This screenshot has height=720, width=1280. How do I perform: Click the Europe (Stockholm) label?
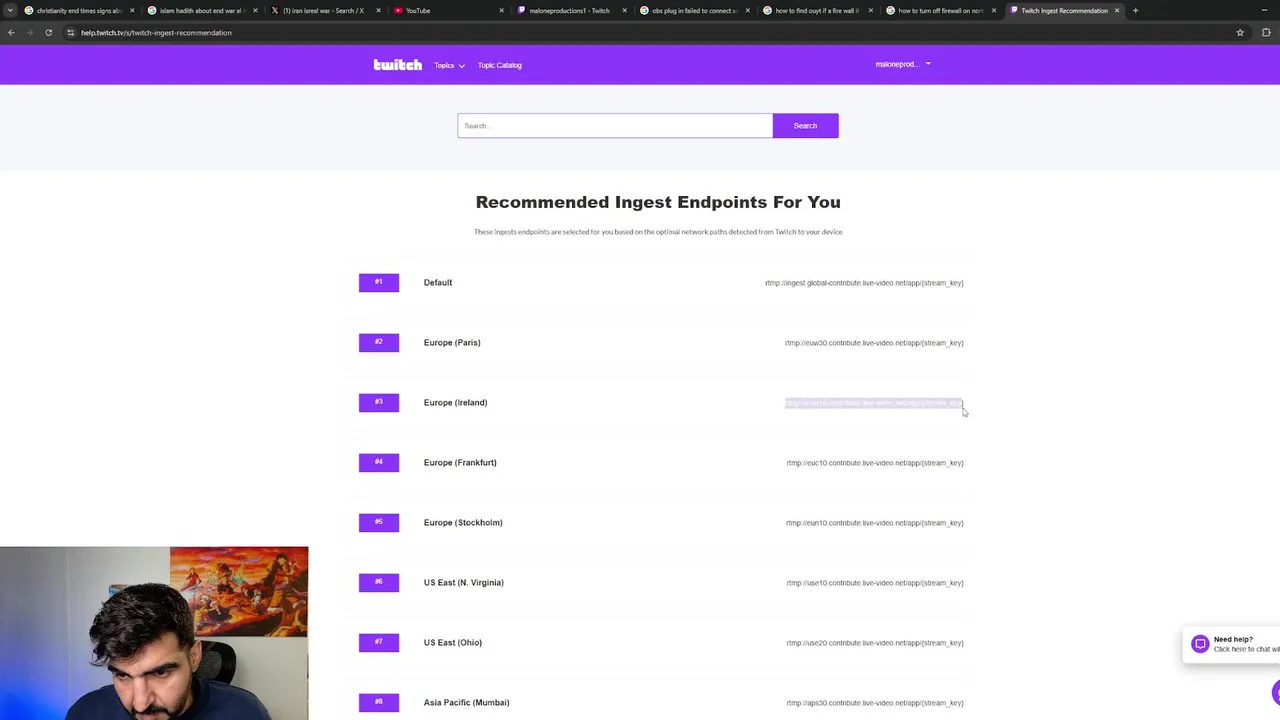pyautogui.click(x=463, y=522)
